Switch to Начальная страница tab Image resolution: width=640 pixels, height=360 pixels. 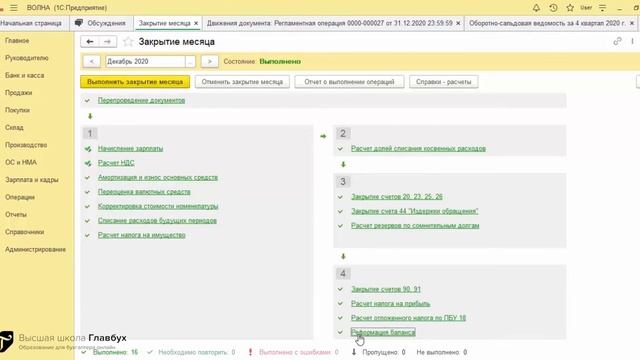pyautogui.click(x=31, y=23)
